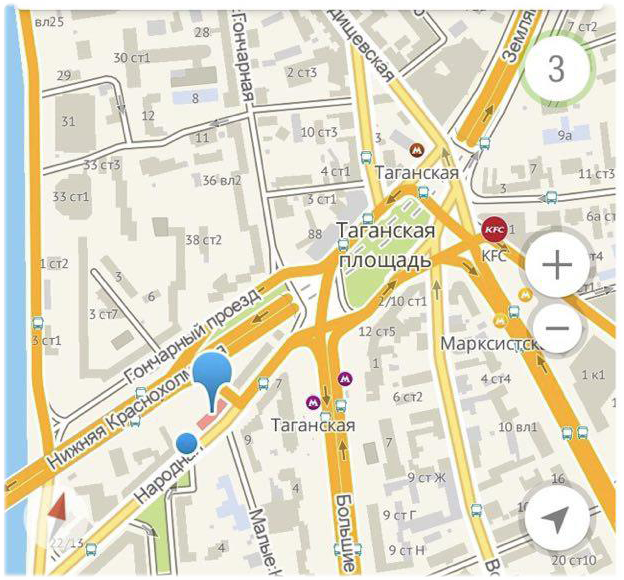Open the traffic level 3 indicator
624x580 pixels.
(x=556, y=68)
